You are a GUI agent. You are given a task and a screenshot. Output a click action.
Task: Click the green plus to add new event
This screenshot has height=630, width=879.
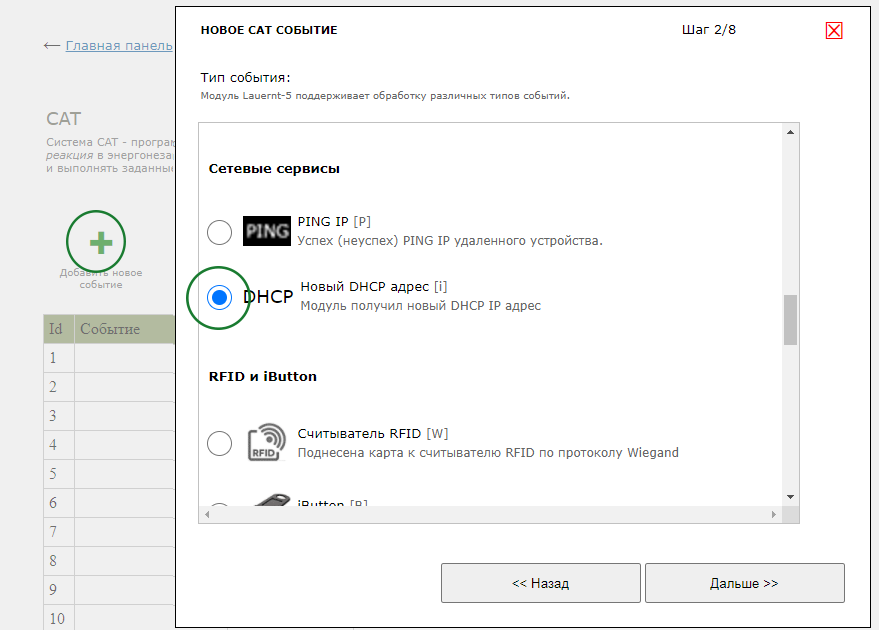[96, 241]
